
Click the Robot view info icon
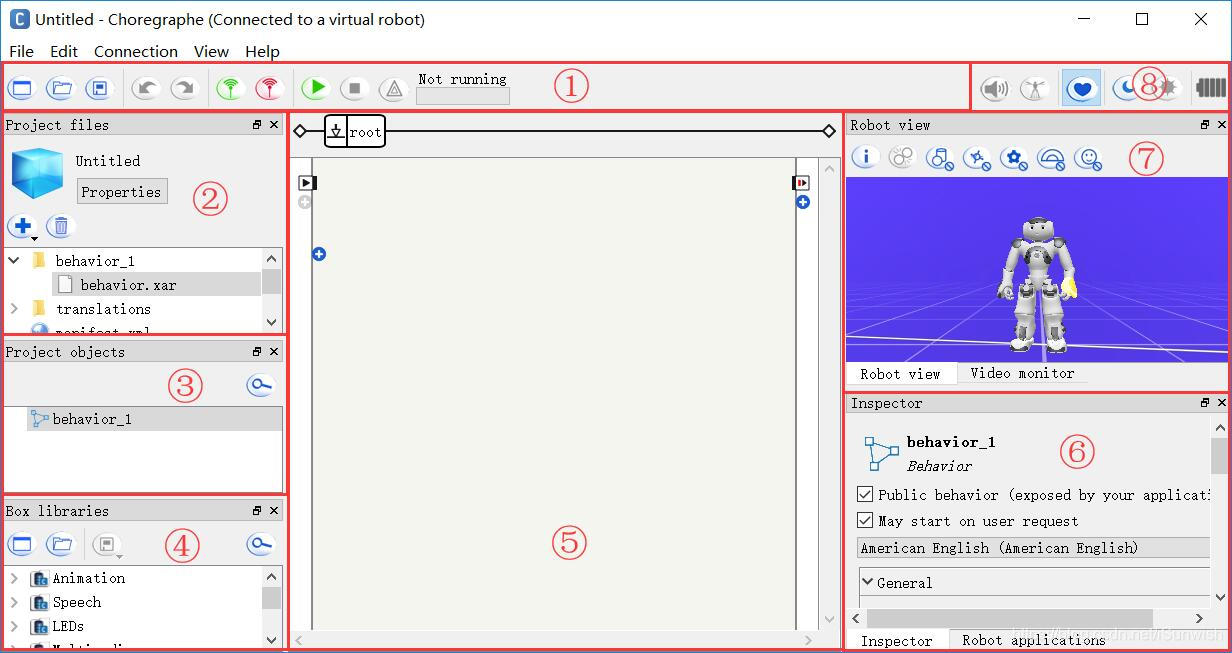coord(865,157)
